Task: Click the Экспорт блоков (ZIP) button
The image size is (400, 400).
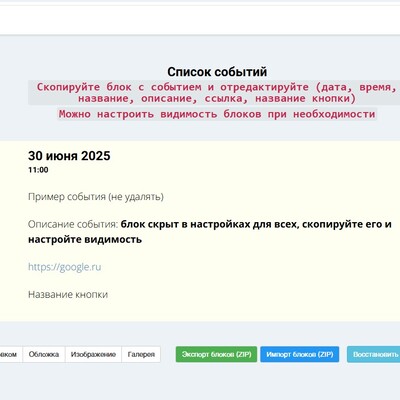Action: point(216,354)
